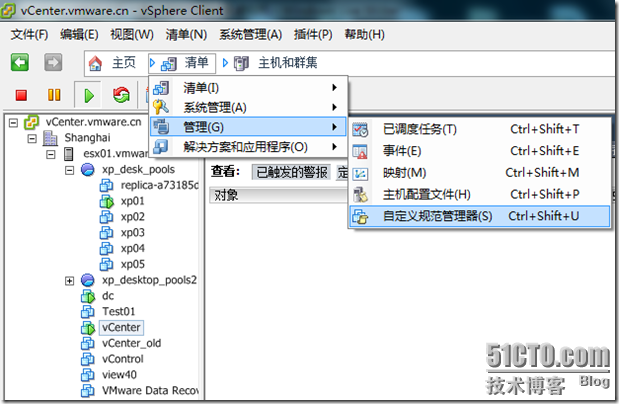Click the scheduled tasks calendar icon
Image resolution: width=619 pixels, height=404 pixels.
pyautogui.click(x=360, y=130)
